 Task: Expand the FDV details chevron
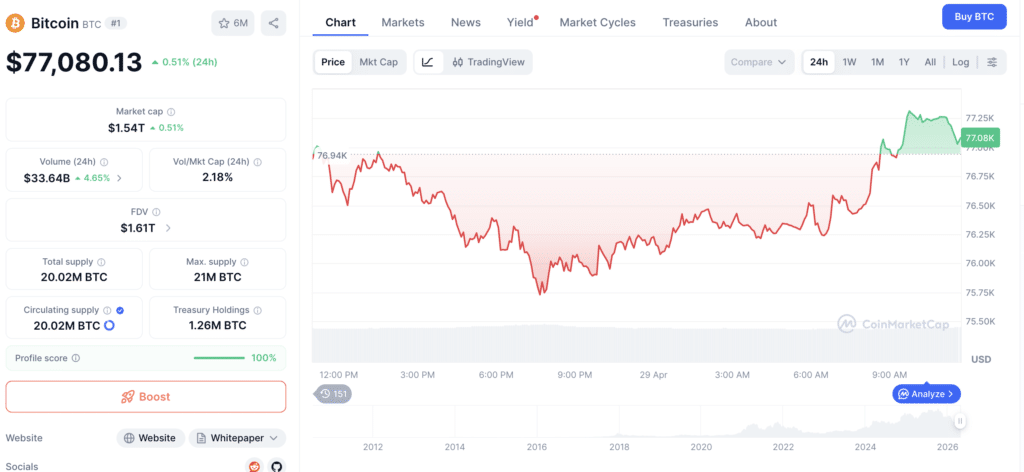click(x=168, y=228)
